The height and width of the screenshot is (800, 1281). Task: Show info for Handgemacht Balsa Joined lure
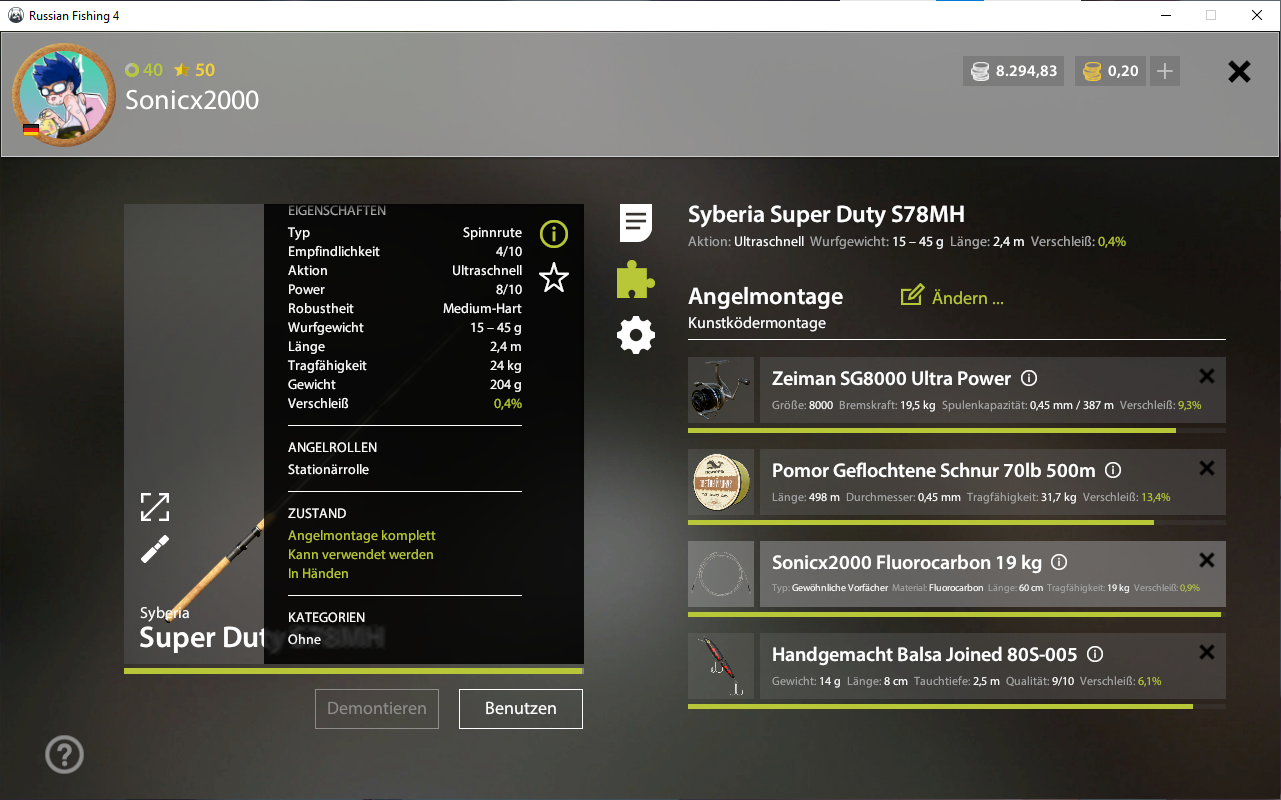(x=1095, y=655)
